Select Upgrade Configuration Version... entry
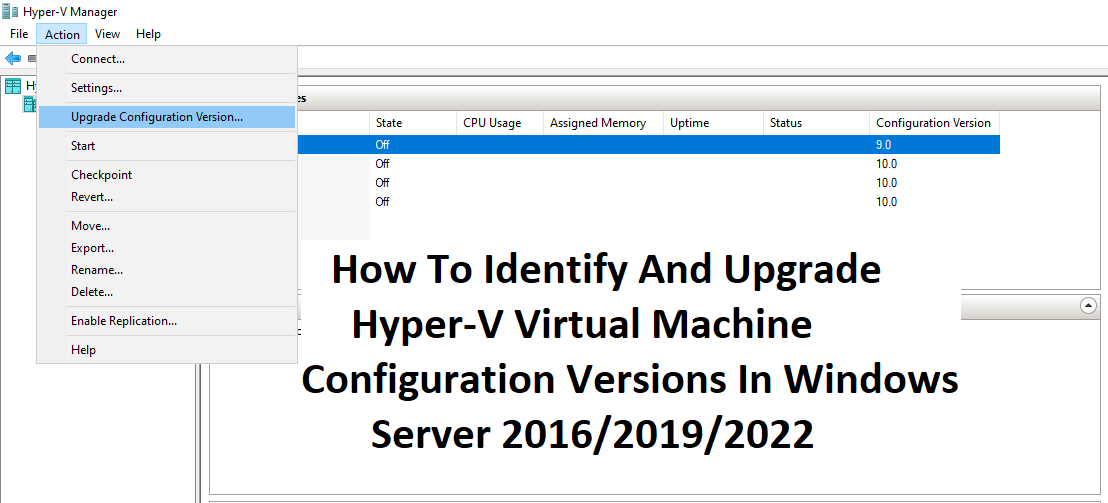The image size is (1108, 503). tap(167, 117)
